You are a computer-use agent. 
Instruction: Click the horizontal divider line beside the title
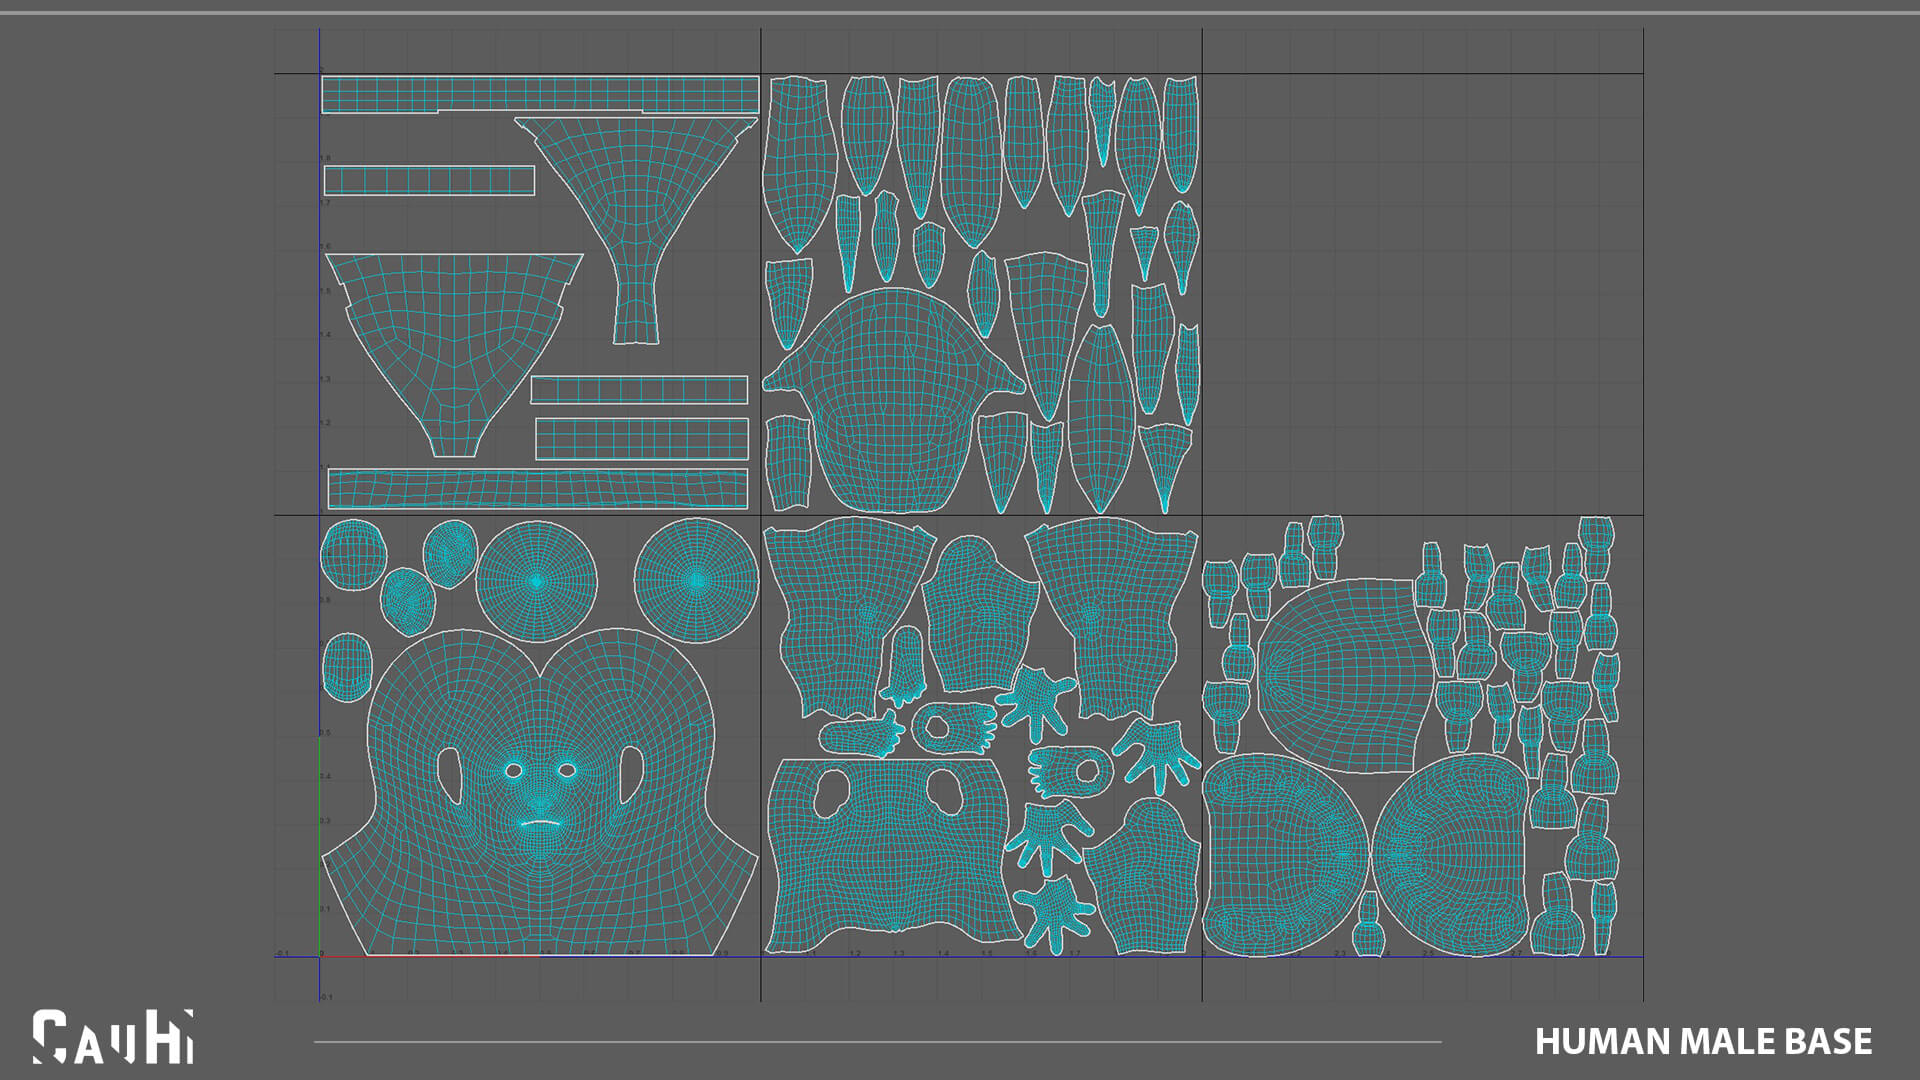(878, 1042)
